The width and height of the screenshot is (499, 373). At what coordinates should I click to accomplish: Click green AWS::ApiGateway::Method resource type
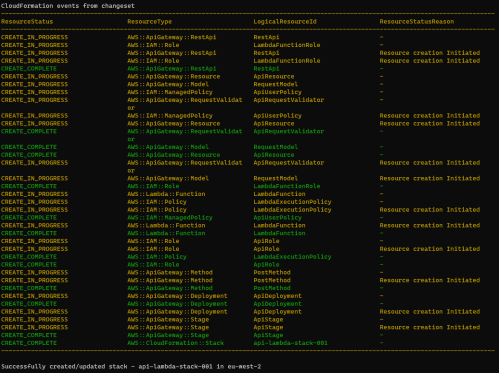(x=170, y=288)
